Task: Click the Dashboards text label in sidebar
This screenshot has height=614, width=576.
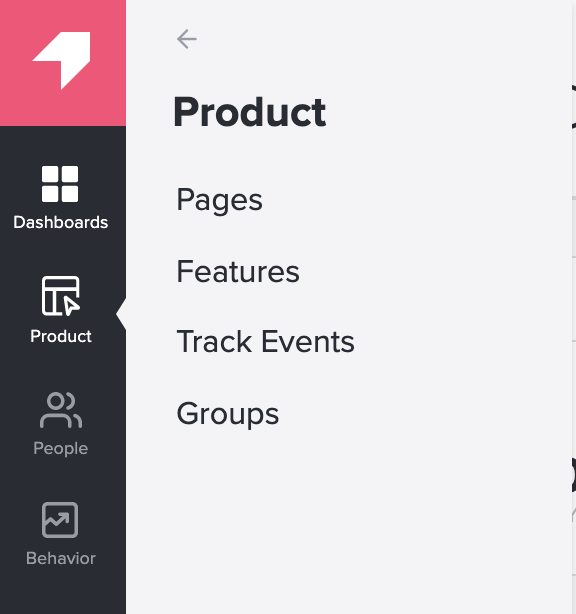Action: pos(61,222)
